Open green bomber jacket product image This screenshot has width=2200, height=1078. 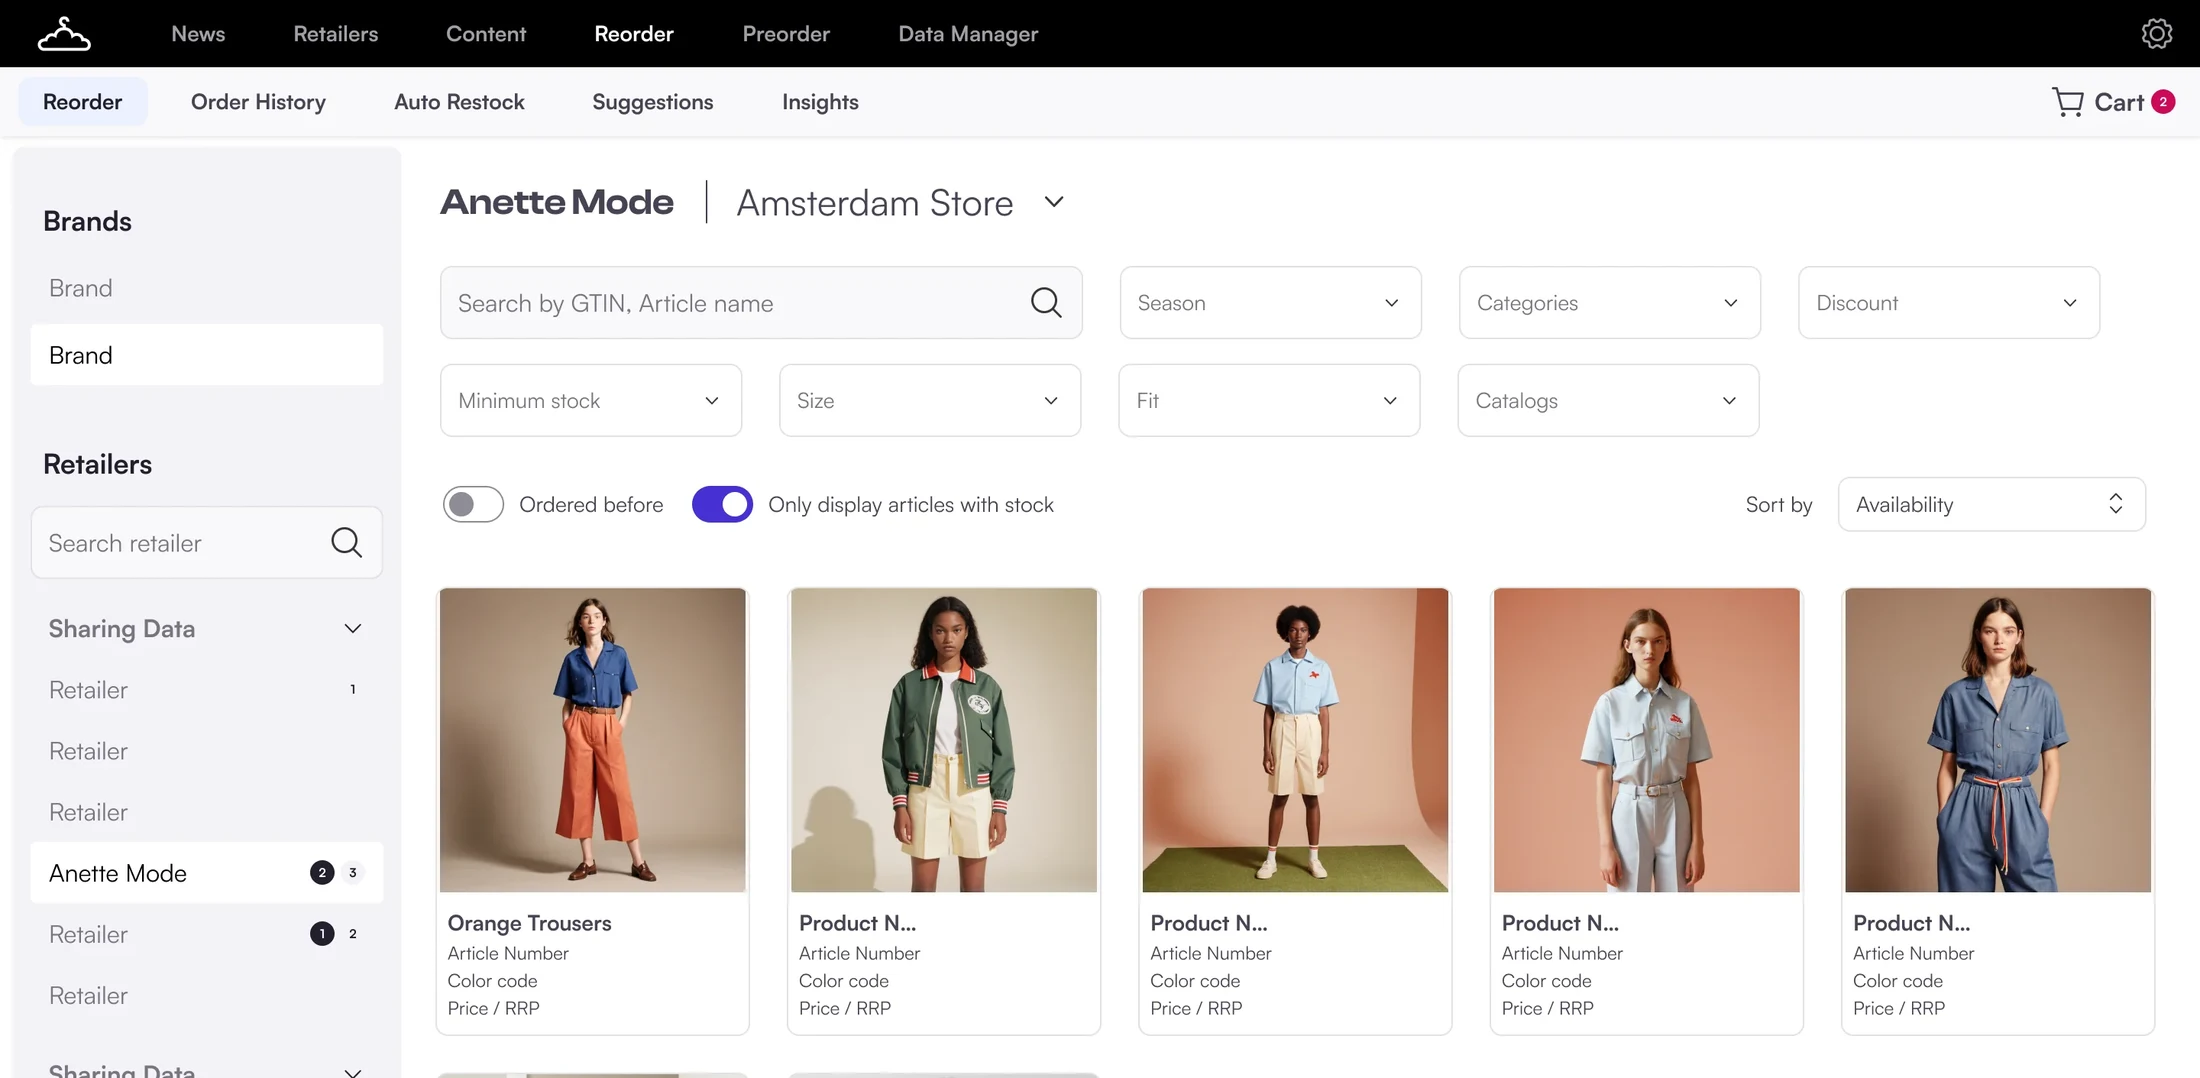[x=944, y=740]
